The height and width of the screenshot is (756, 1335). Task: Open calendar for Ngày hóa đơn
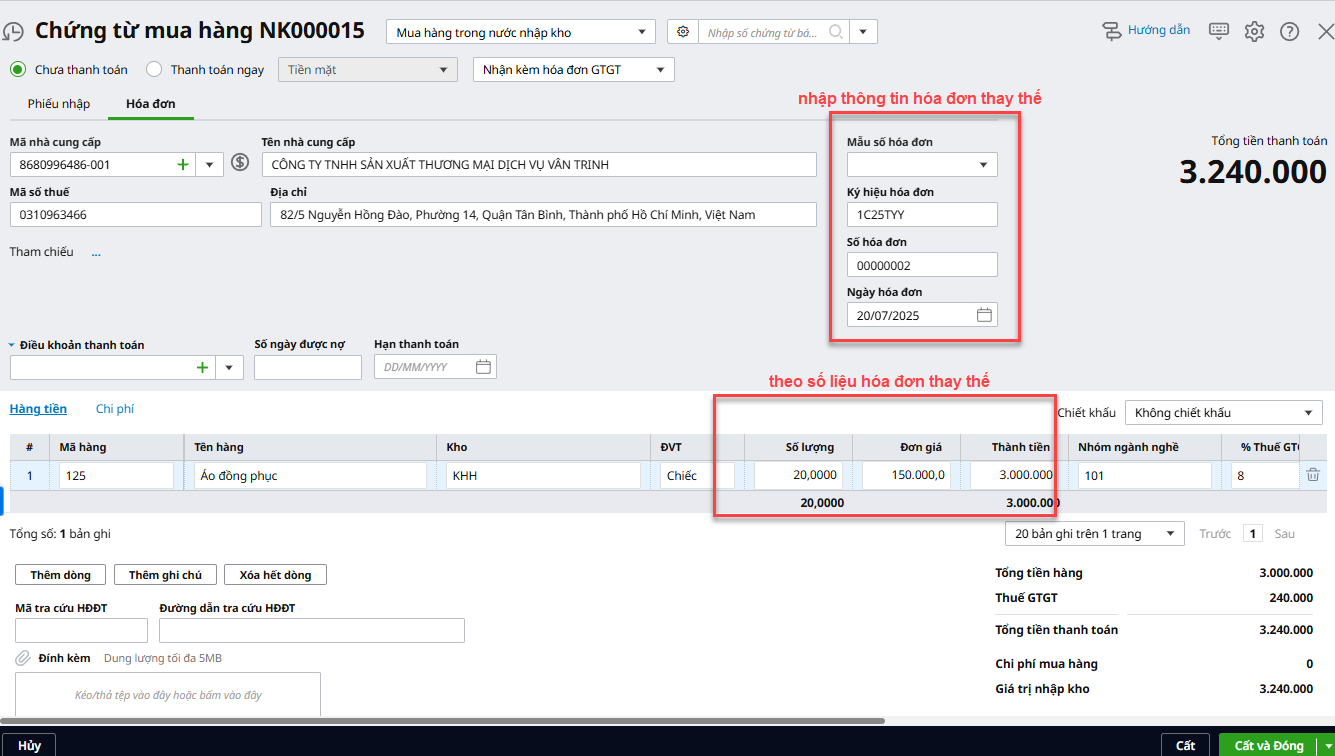pos(984,315)
